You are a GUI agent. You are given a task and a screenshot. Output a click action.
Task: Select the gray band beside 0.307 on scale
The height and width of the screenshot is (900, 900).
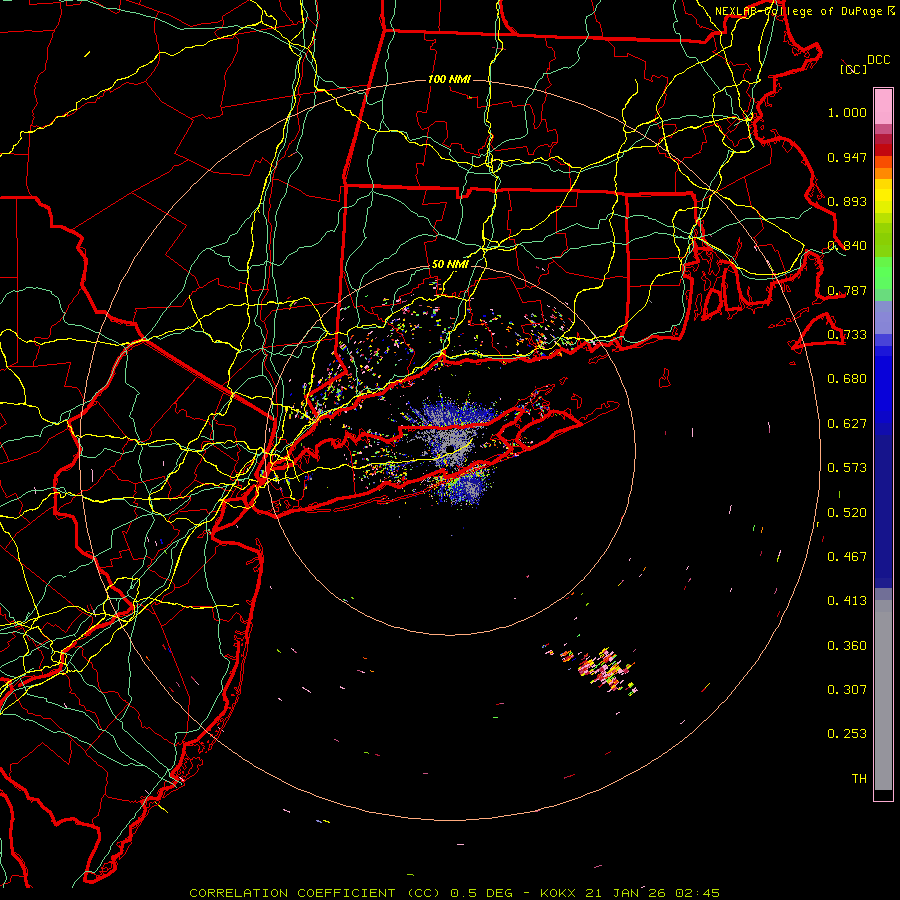883,695
